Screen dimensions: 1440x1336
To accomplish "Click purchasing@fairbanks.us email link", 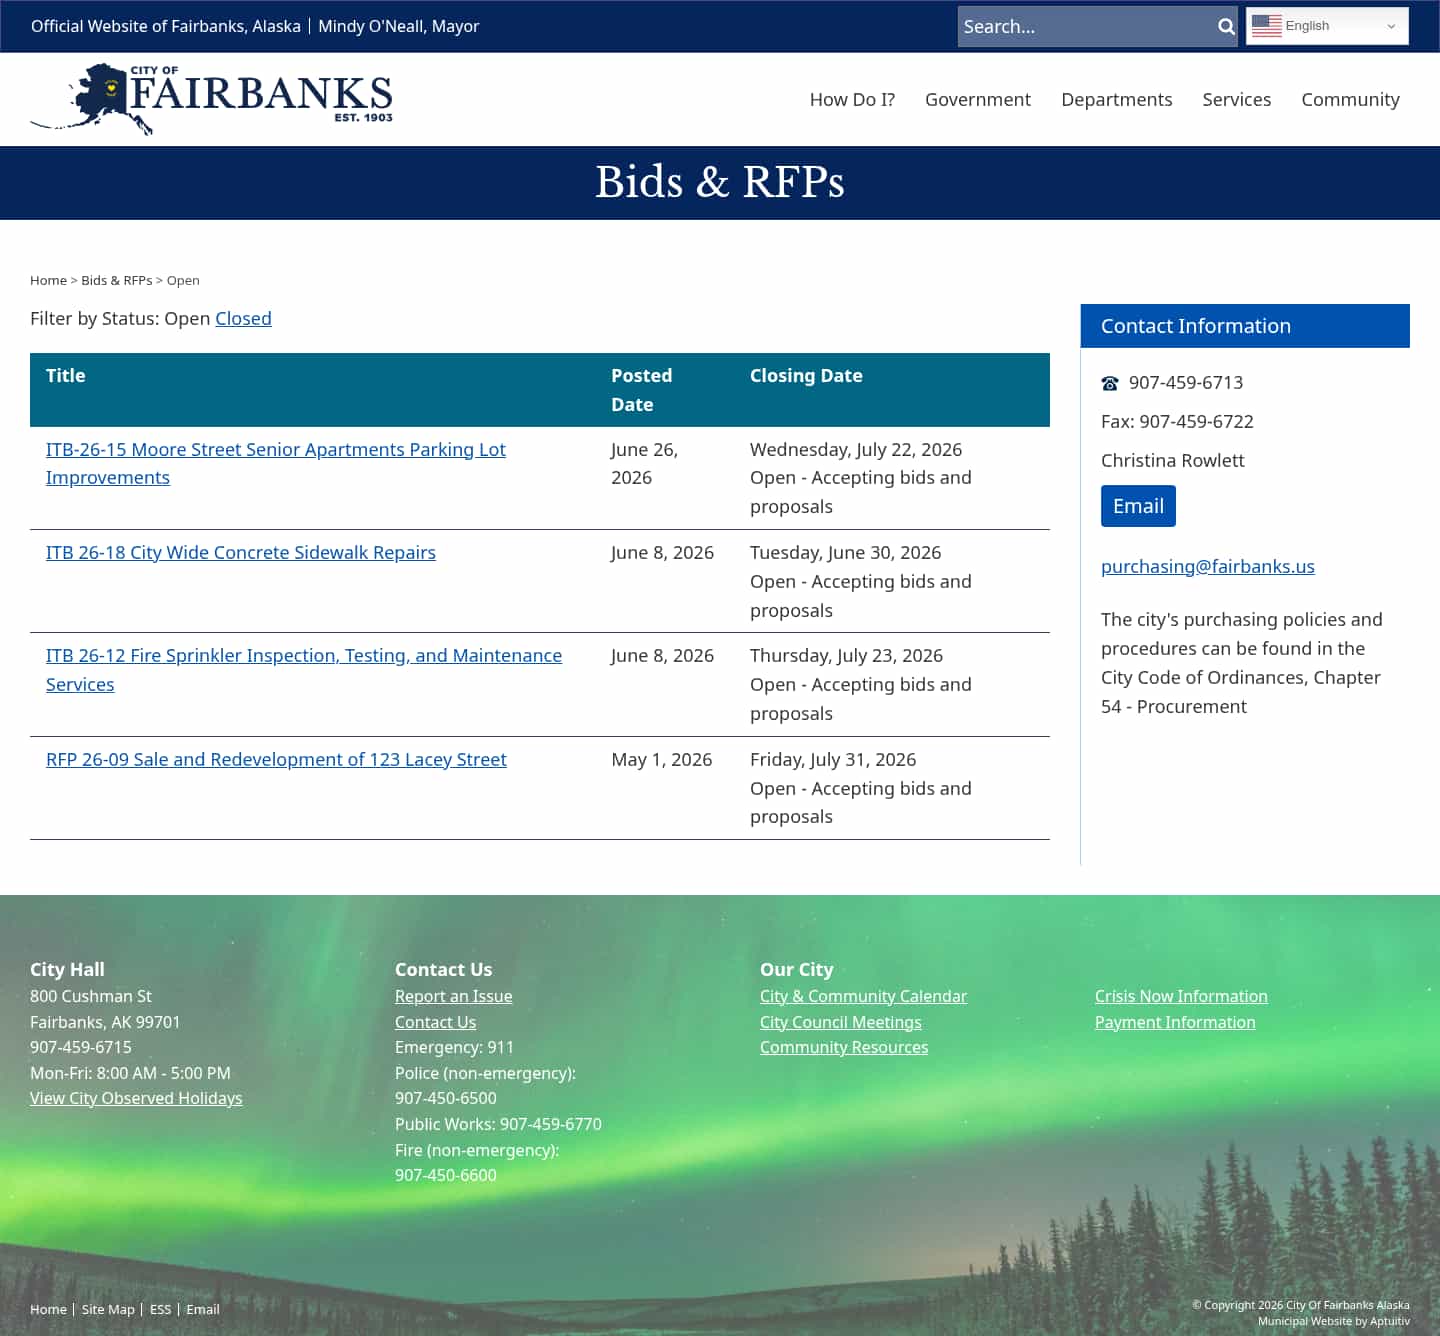I will click(x=1208, y=567).
